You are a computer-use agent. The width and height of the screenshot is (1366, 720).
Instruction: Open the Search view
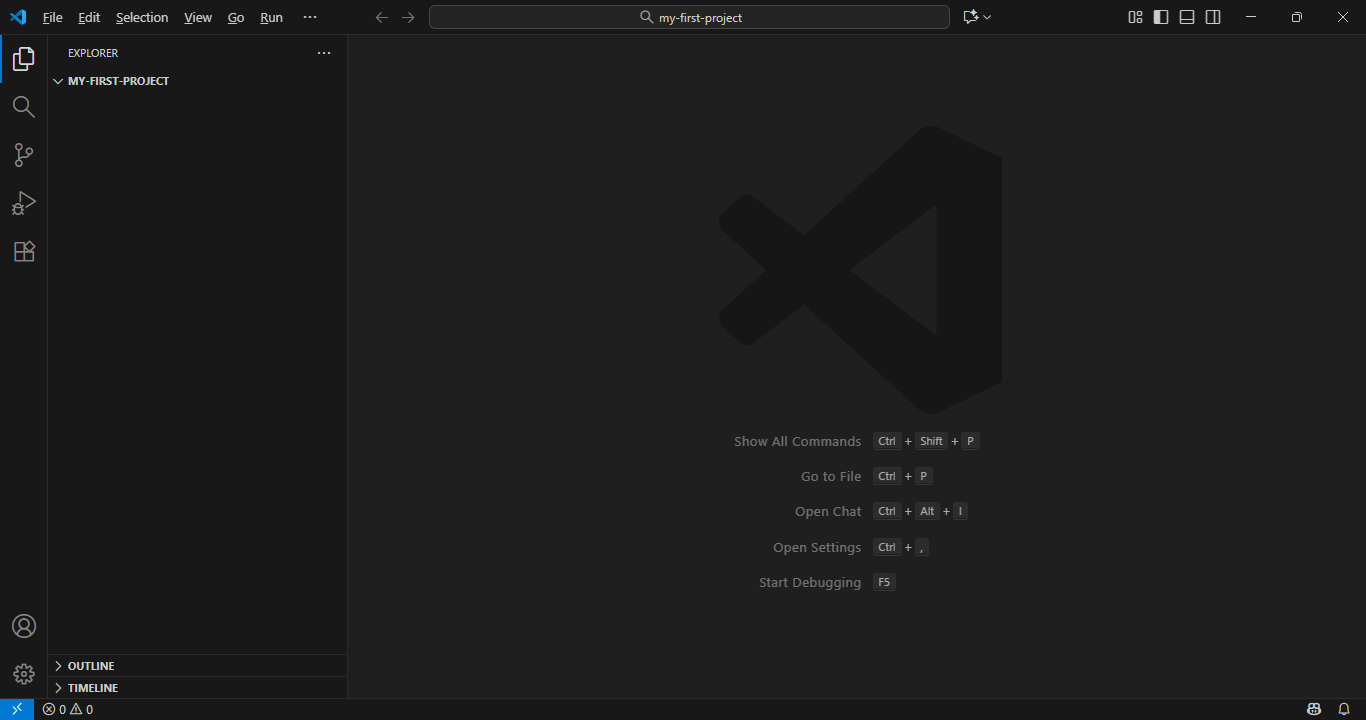23,107
